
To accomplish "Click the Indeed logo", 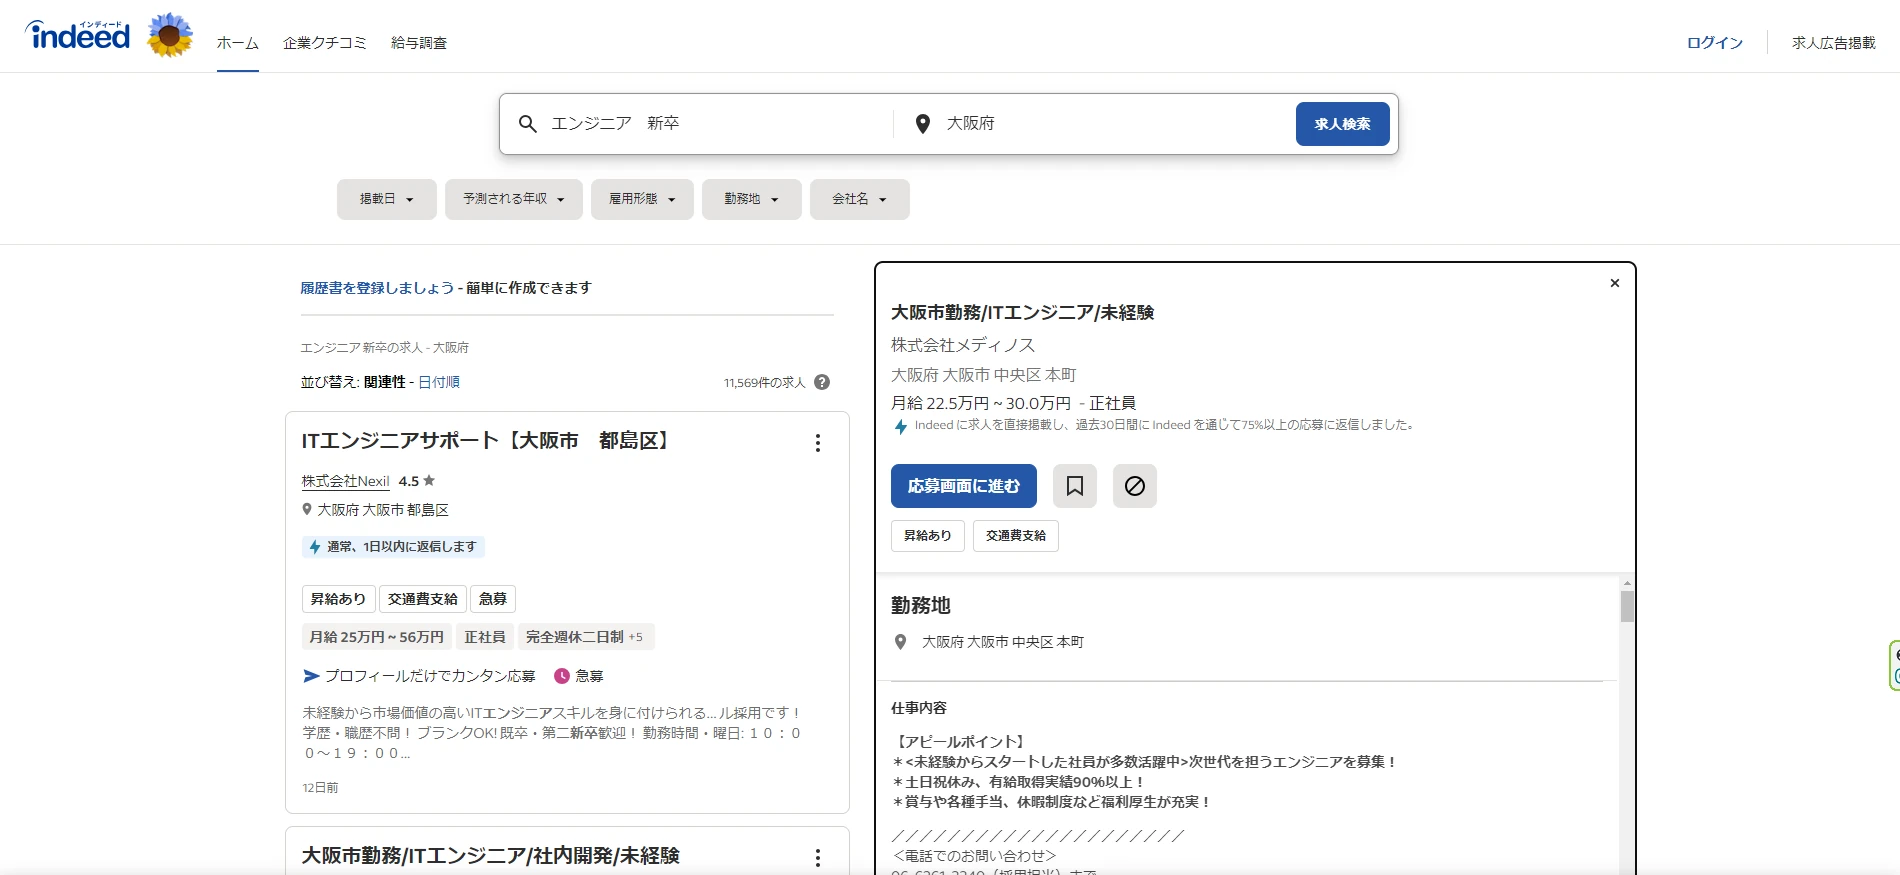I will point(78,36).
